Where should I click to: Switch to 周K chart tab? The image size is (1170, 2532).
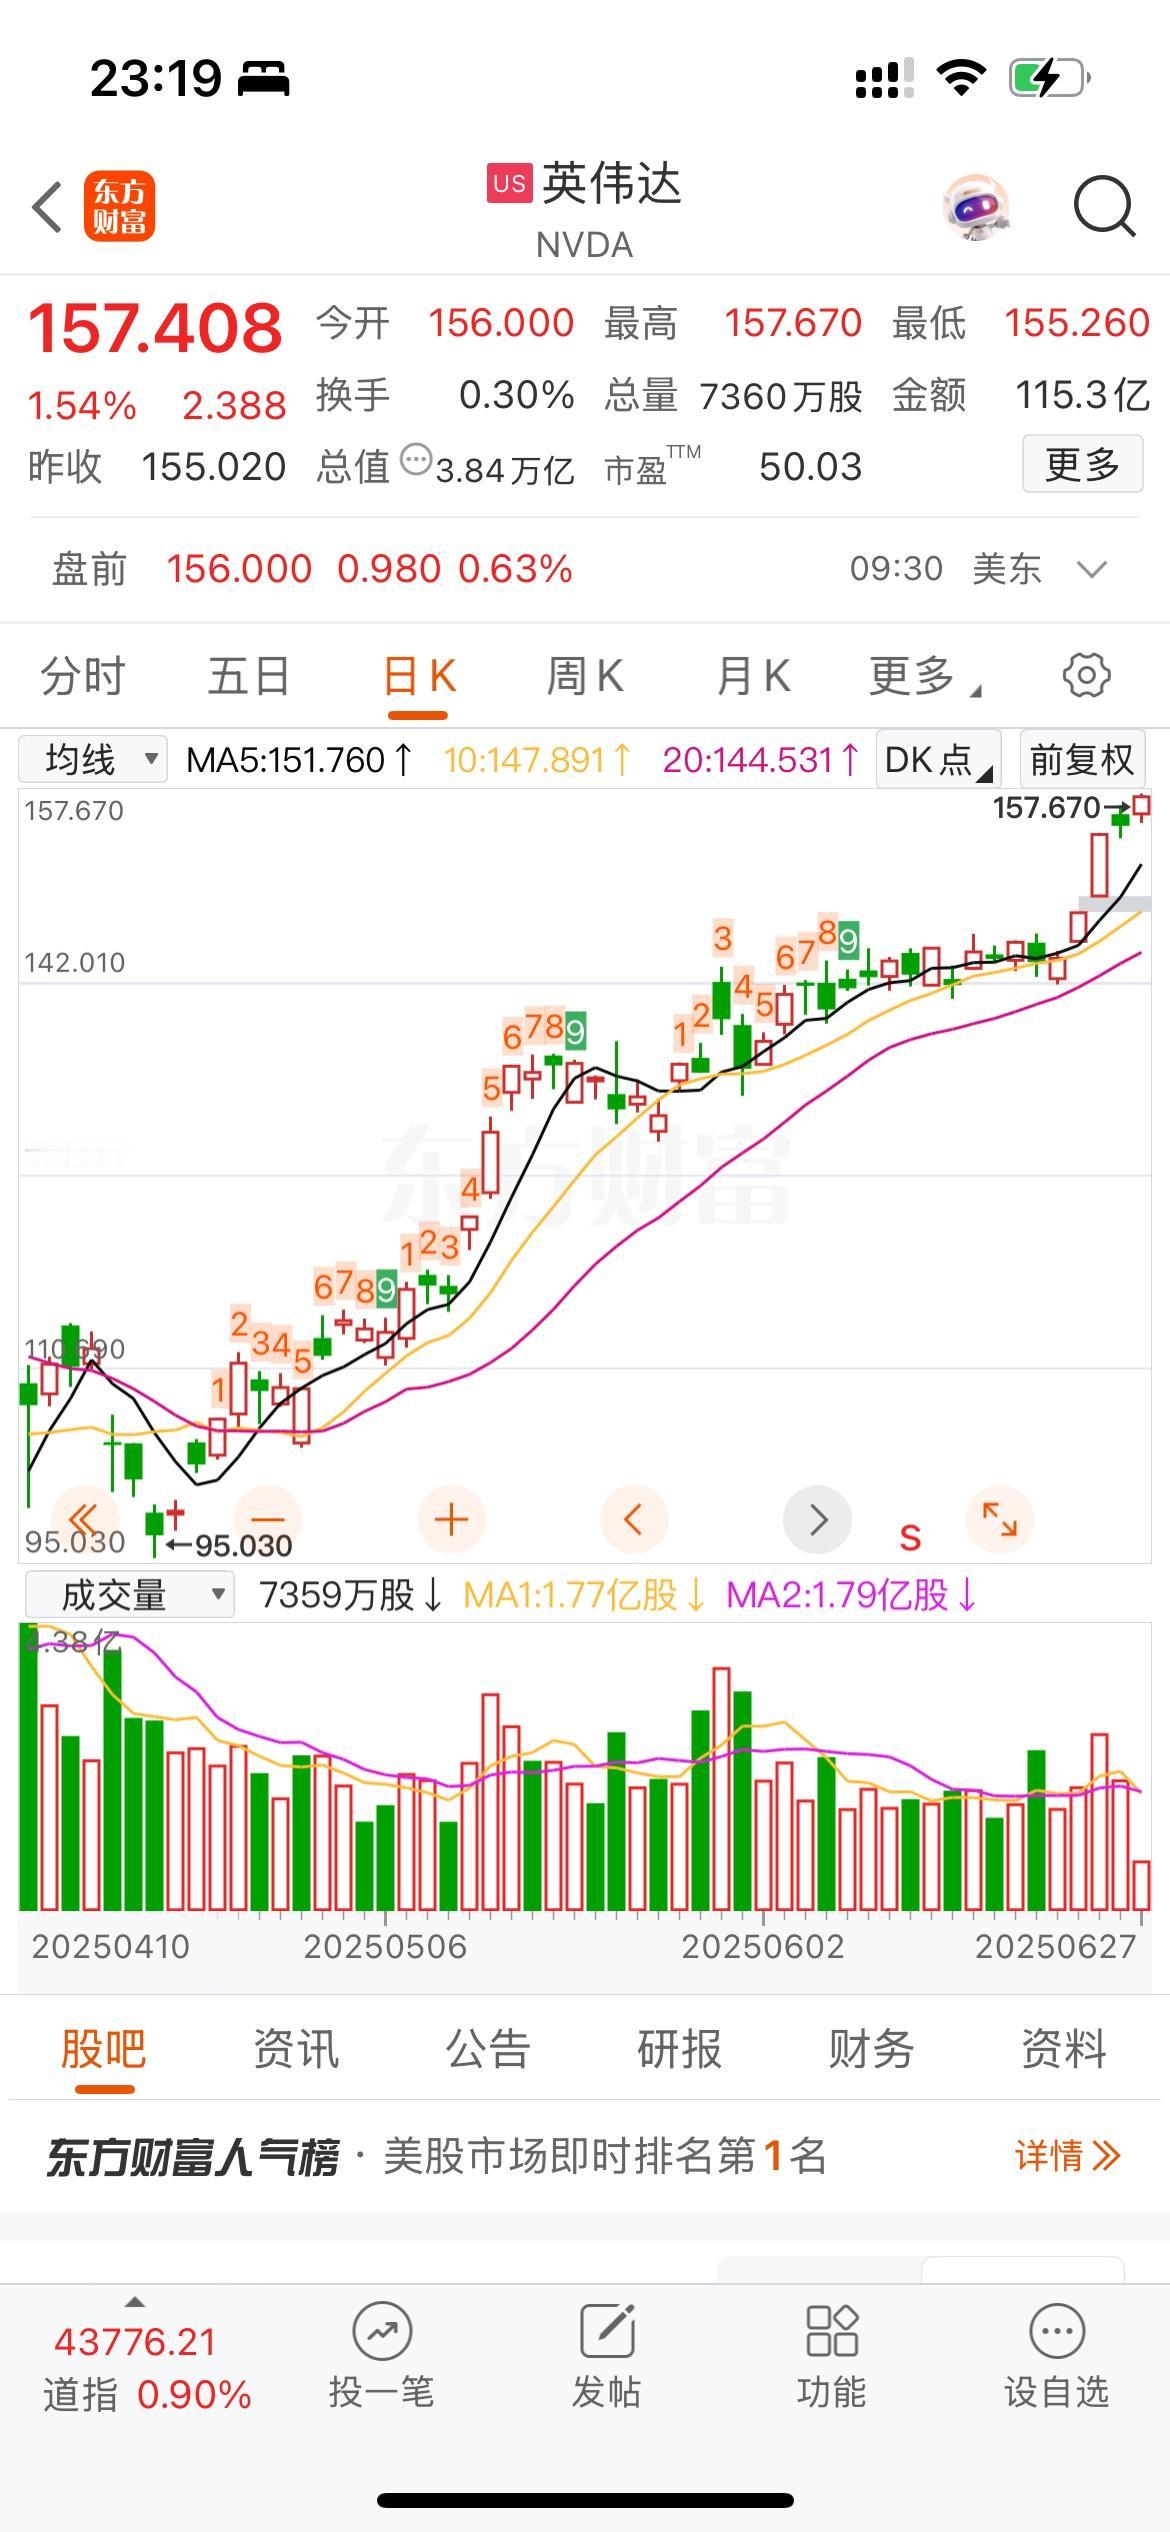585,676
